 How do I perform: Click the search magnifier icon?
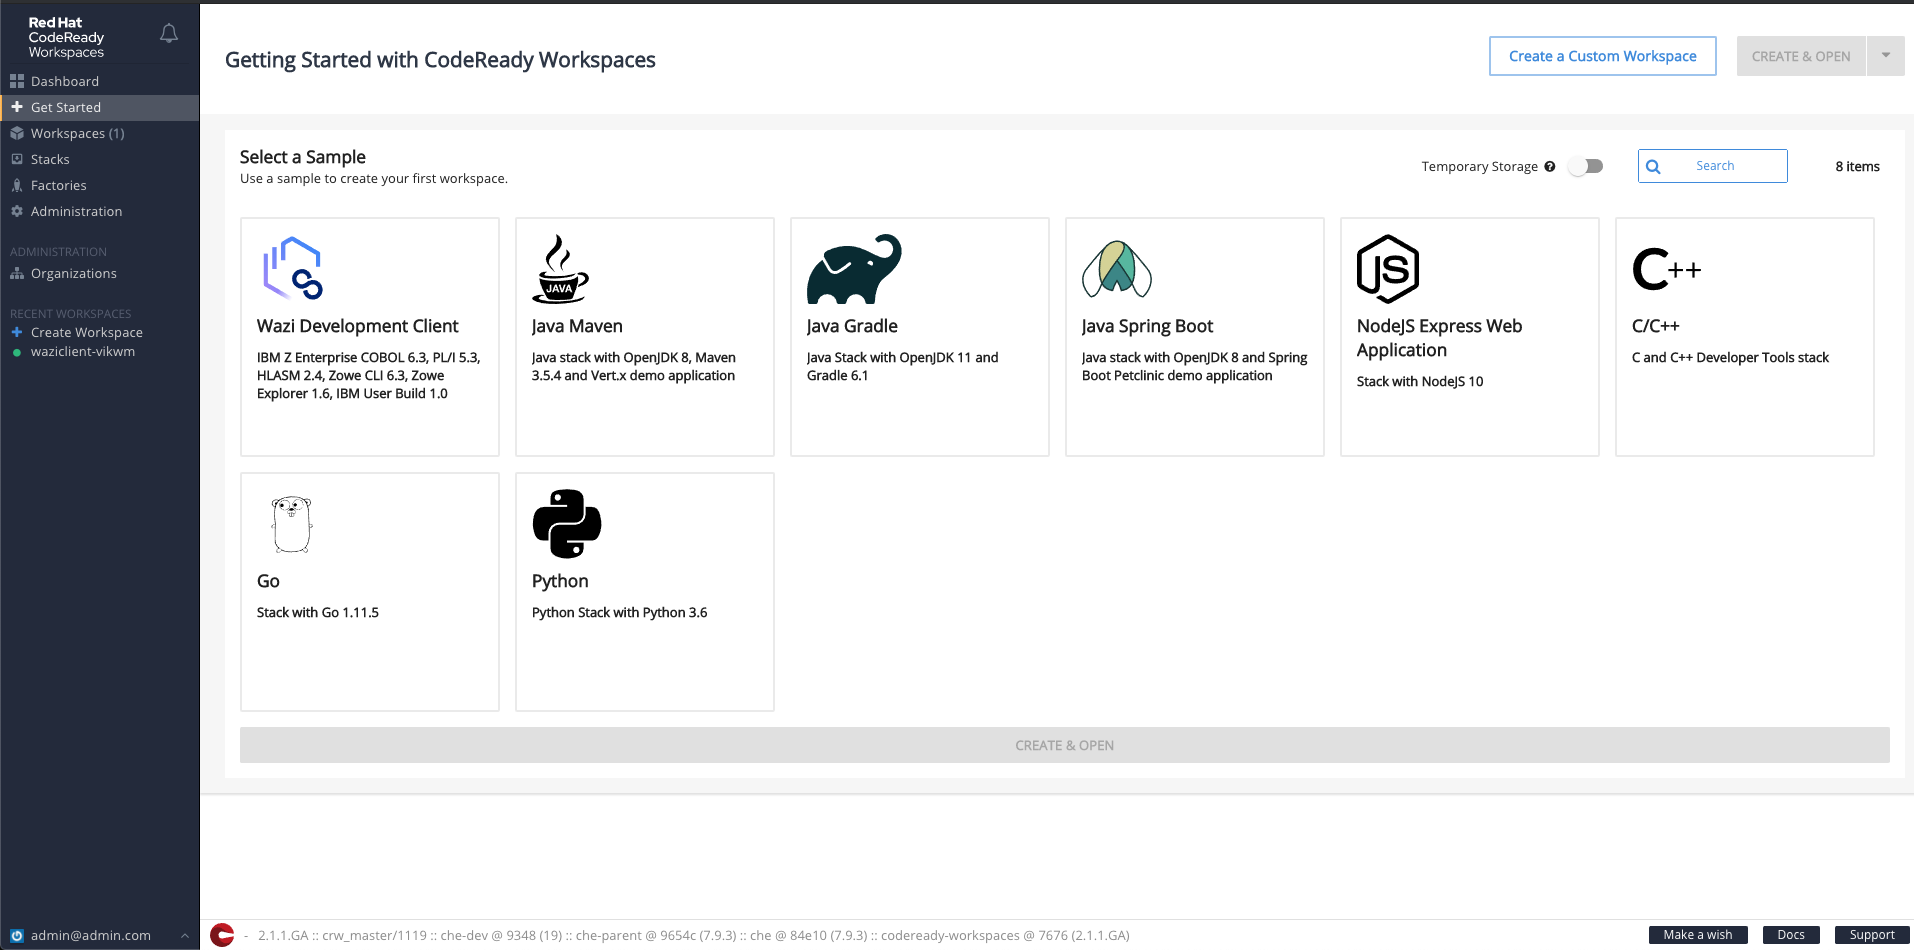1654,167
